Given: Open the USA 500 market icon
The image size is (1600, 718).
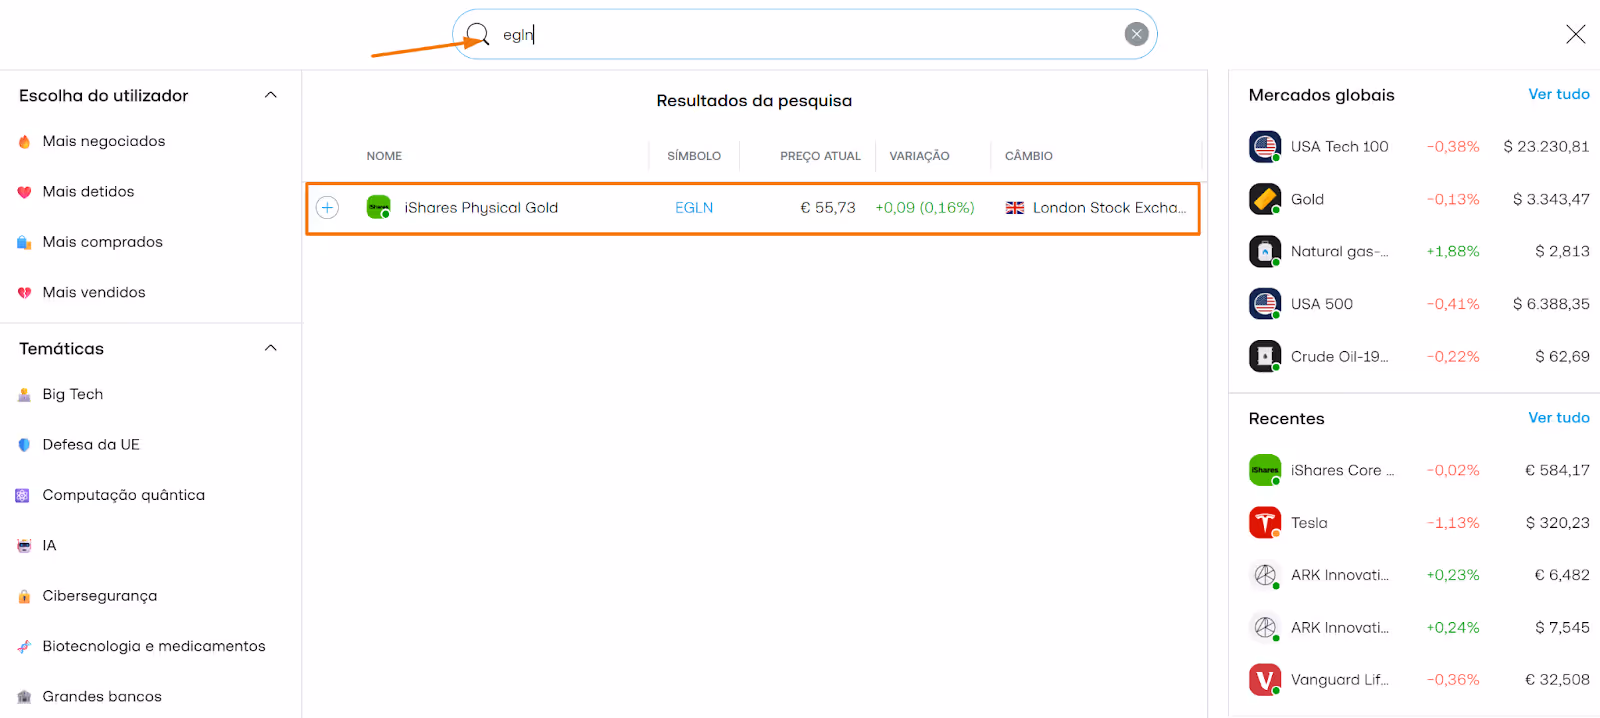Looking at the screenshot, I should (1265, 304).
